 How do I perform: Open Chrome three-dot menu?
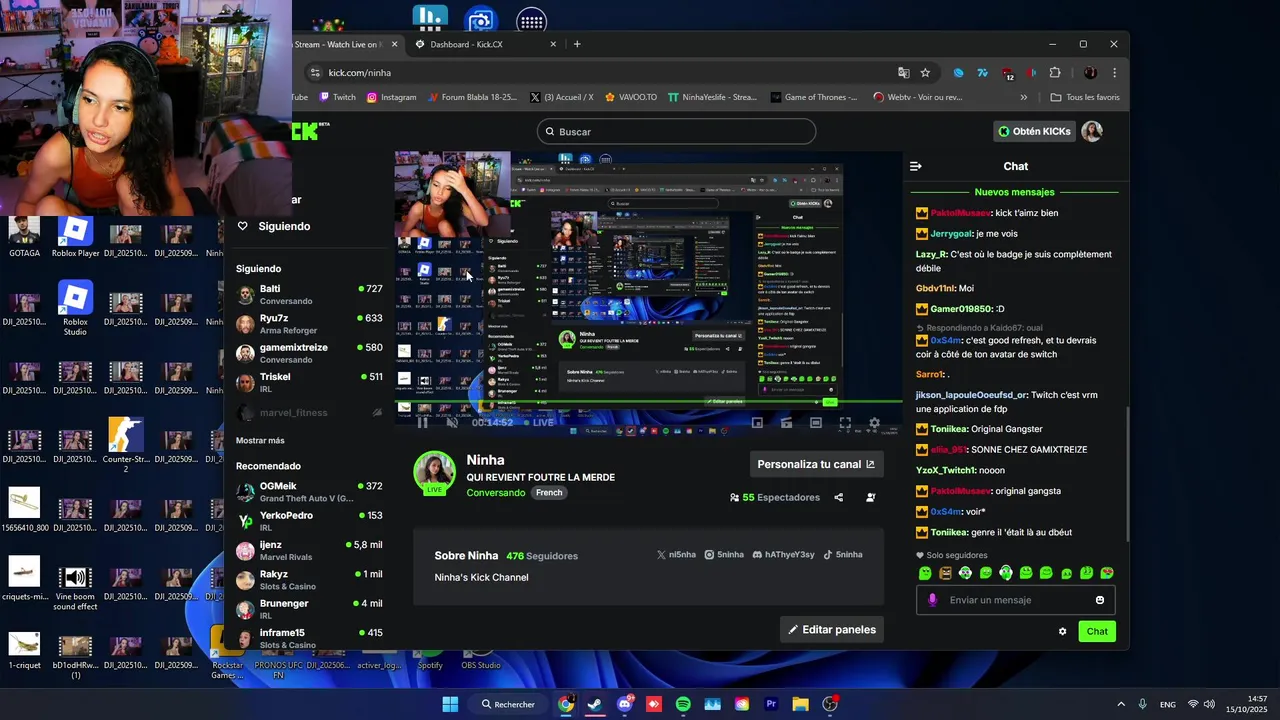tap(1114, 73)
